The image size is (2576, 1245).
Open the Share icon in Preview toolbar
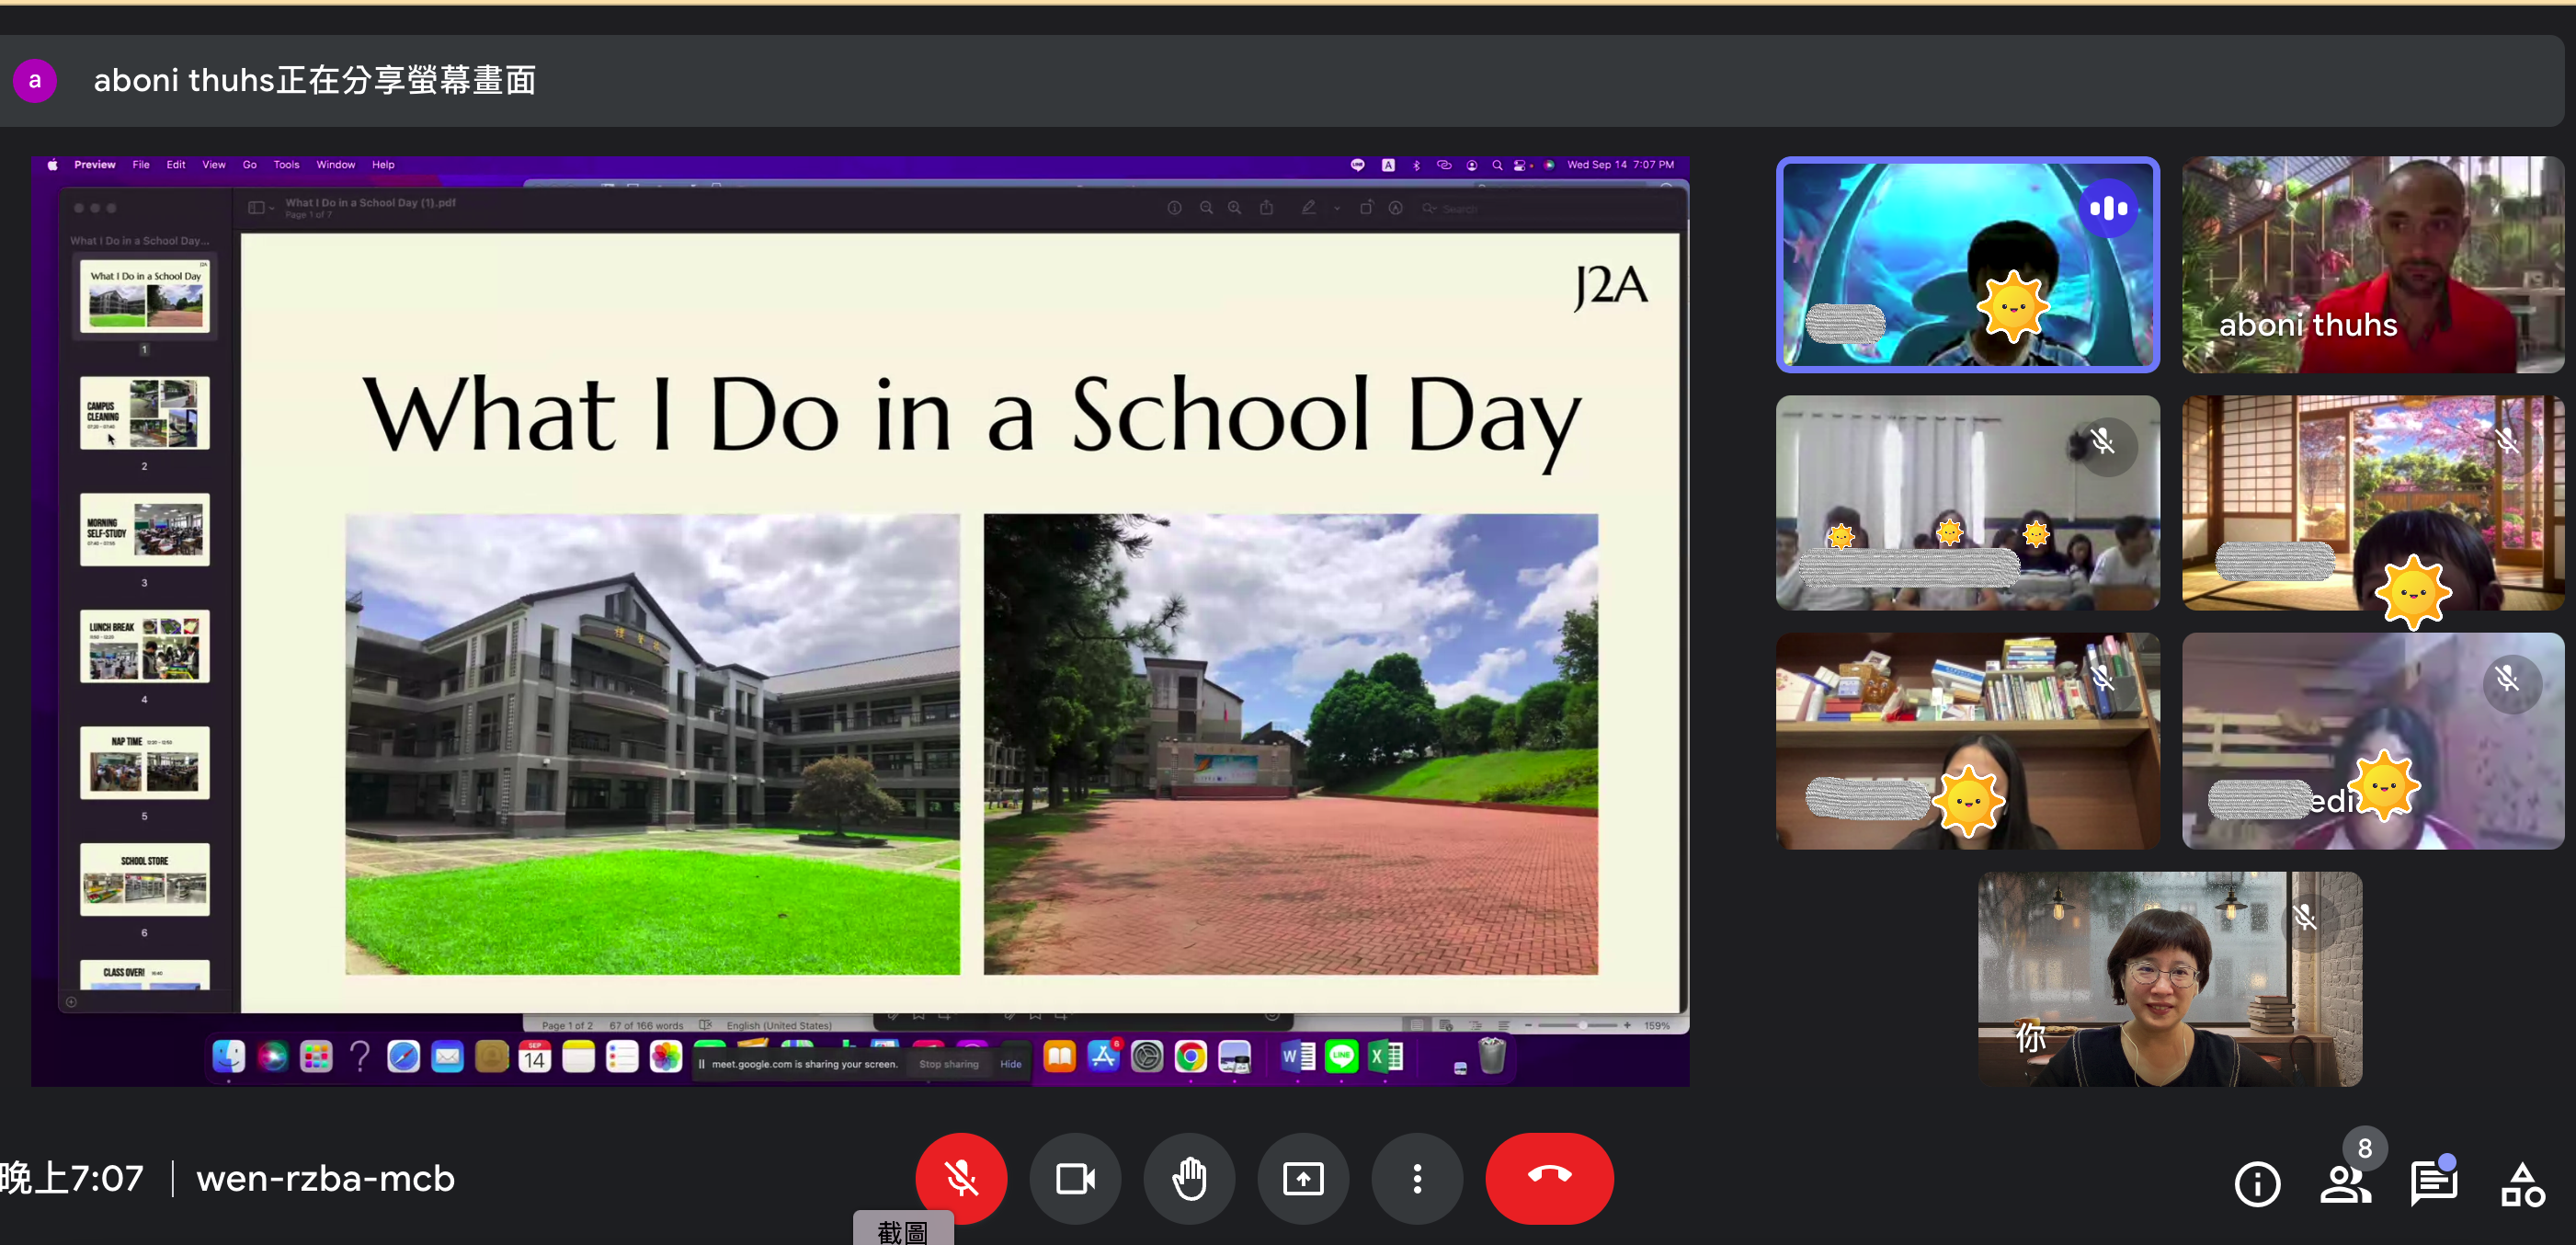pyautogui.click(x=1267, y=207)
